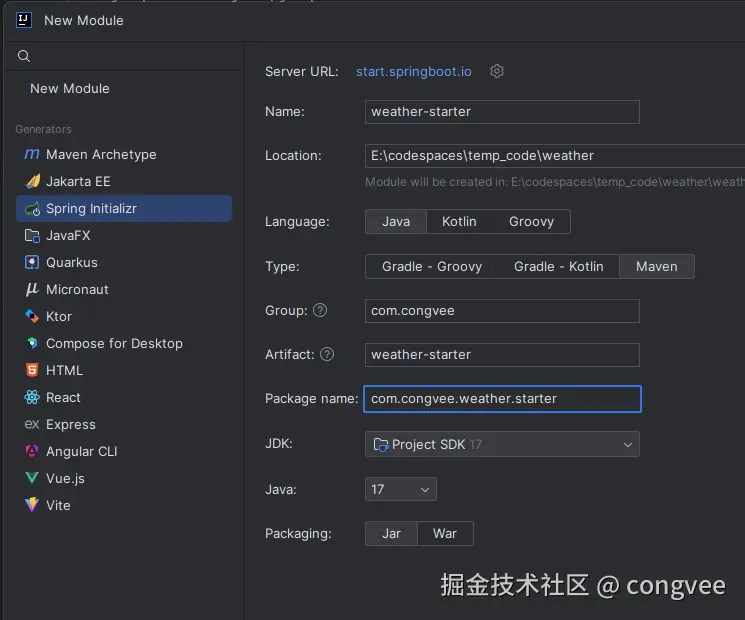Click the Quarkus icon
Image resolution: width=745 pixels, height=620 pixels.
(x=32, y=262)
